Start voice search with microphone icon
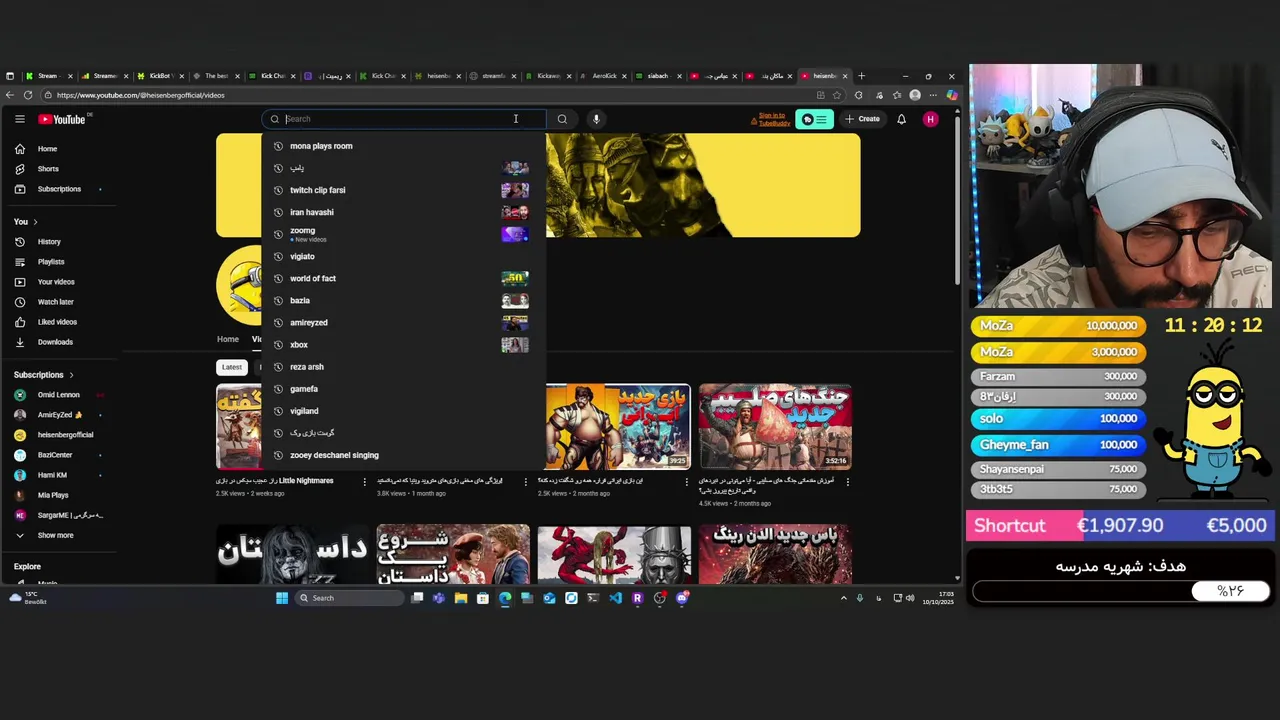This screenshot has width=1280, height=720. coord(596,119)
